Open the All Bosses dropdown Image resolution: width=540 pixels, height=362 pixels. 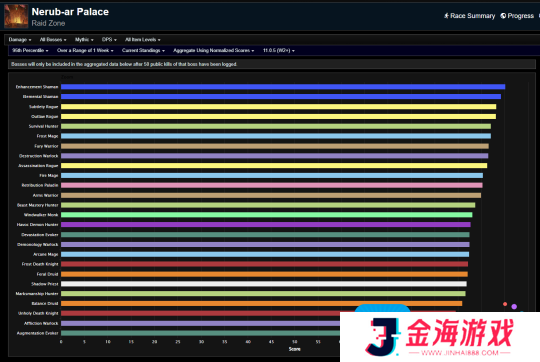53,40
